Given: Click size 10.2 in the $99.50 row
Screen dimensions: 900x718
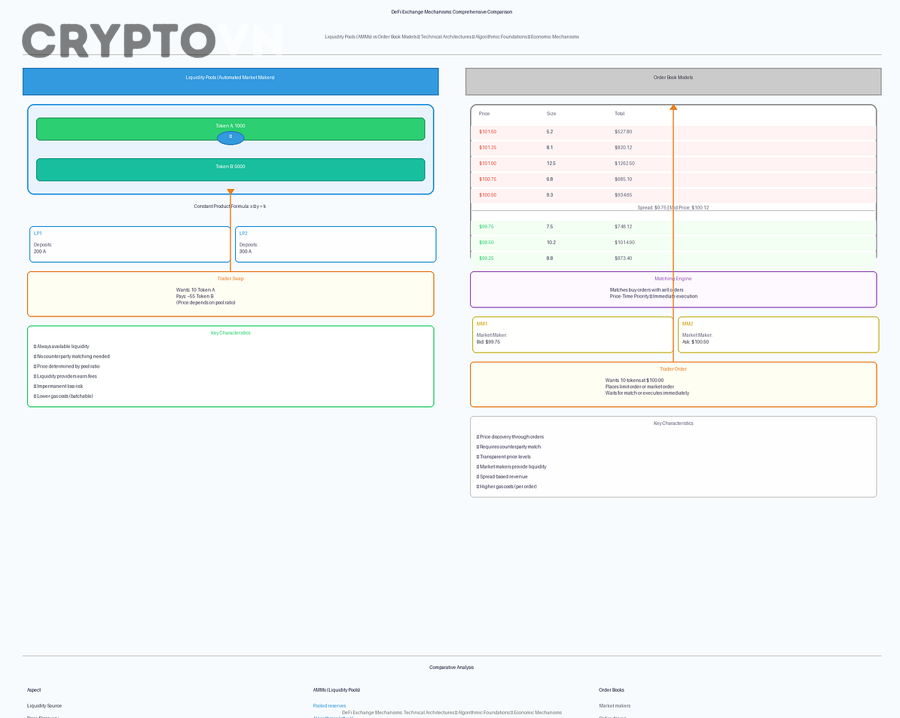Looking at the screenshot, I should point(551,242).
